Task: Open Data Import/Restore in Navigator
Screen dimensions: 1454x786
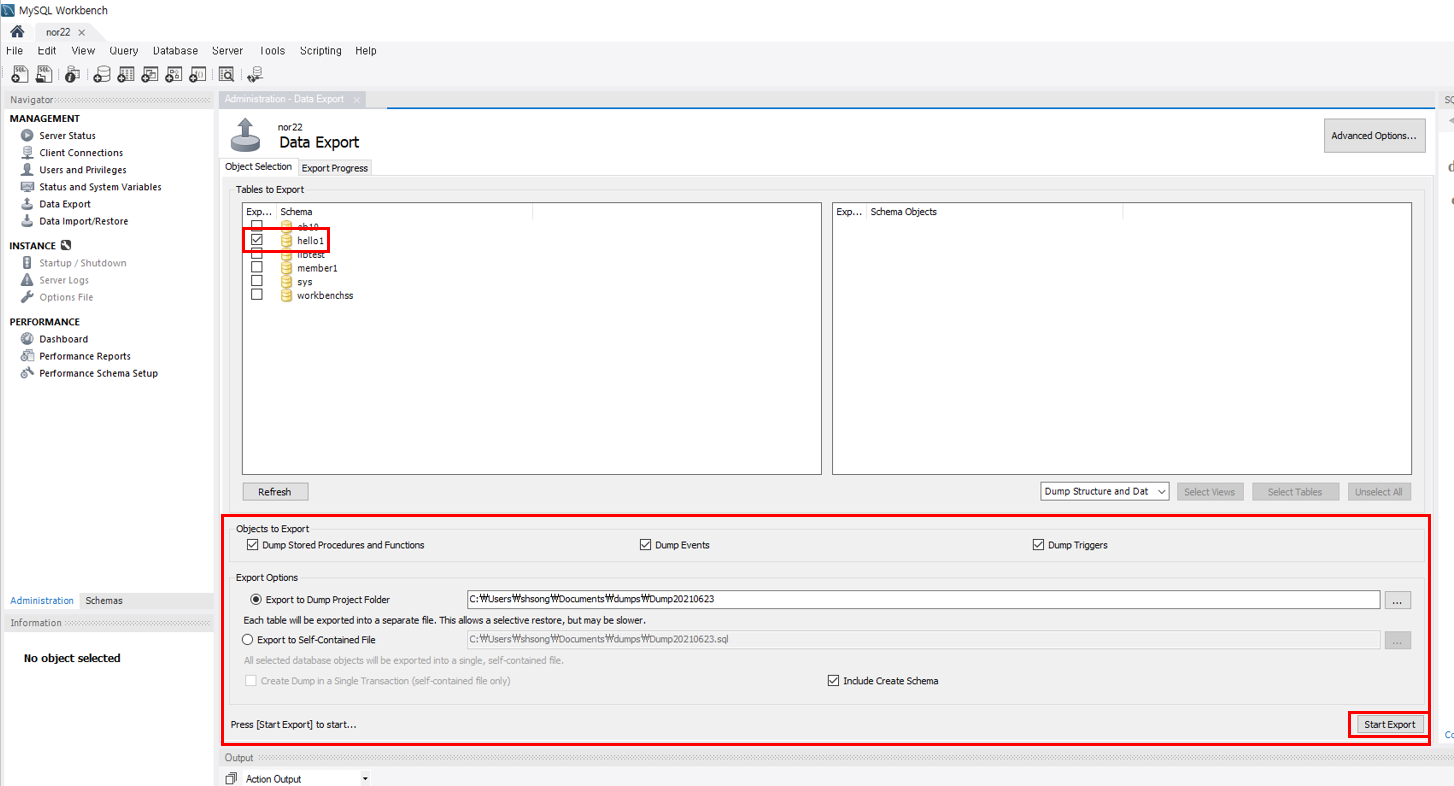Action: click(x=83, y=221)
